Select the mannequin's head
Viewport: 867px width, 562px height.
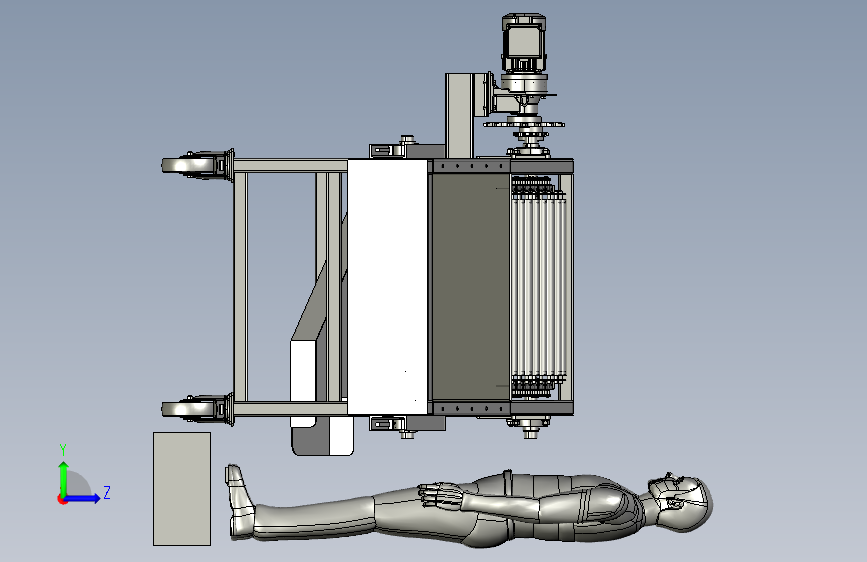click(682, 503)
